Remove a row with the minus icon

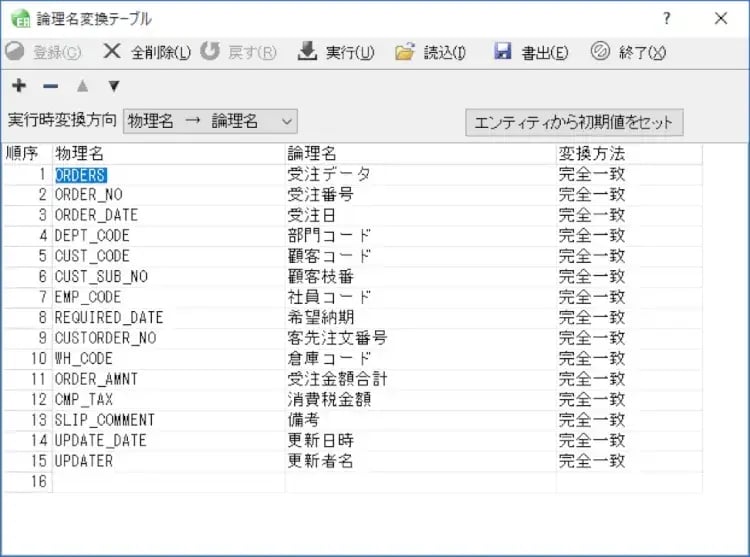pos(50,86)
